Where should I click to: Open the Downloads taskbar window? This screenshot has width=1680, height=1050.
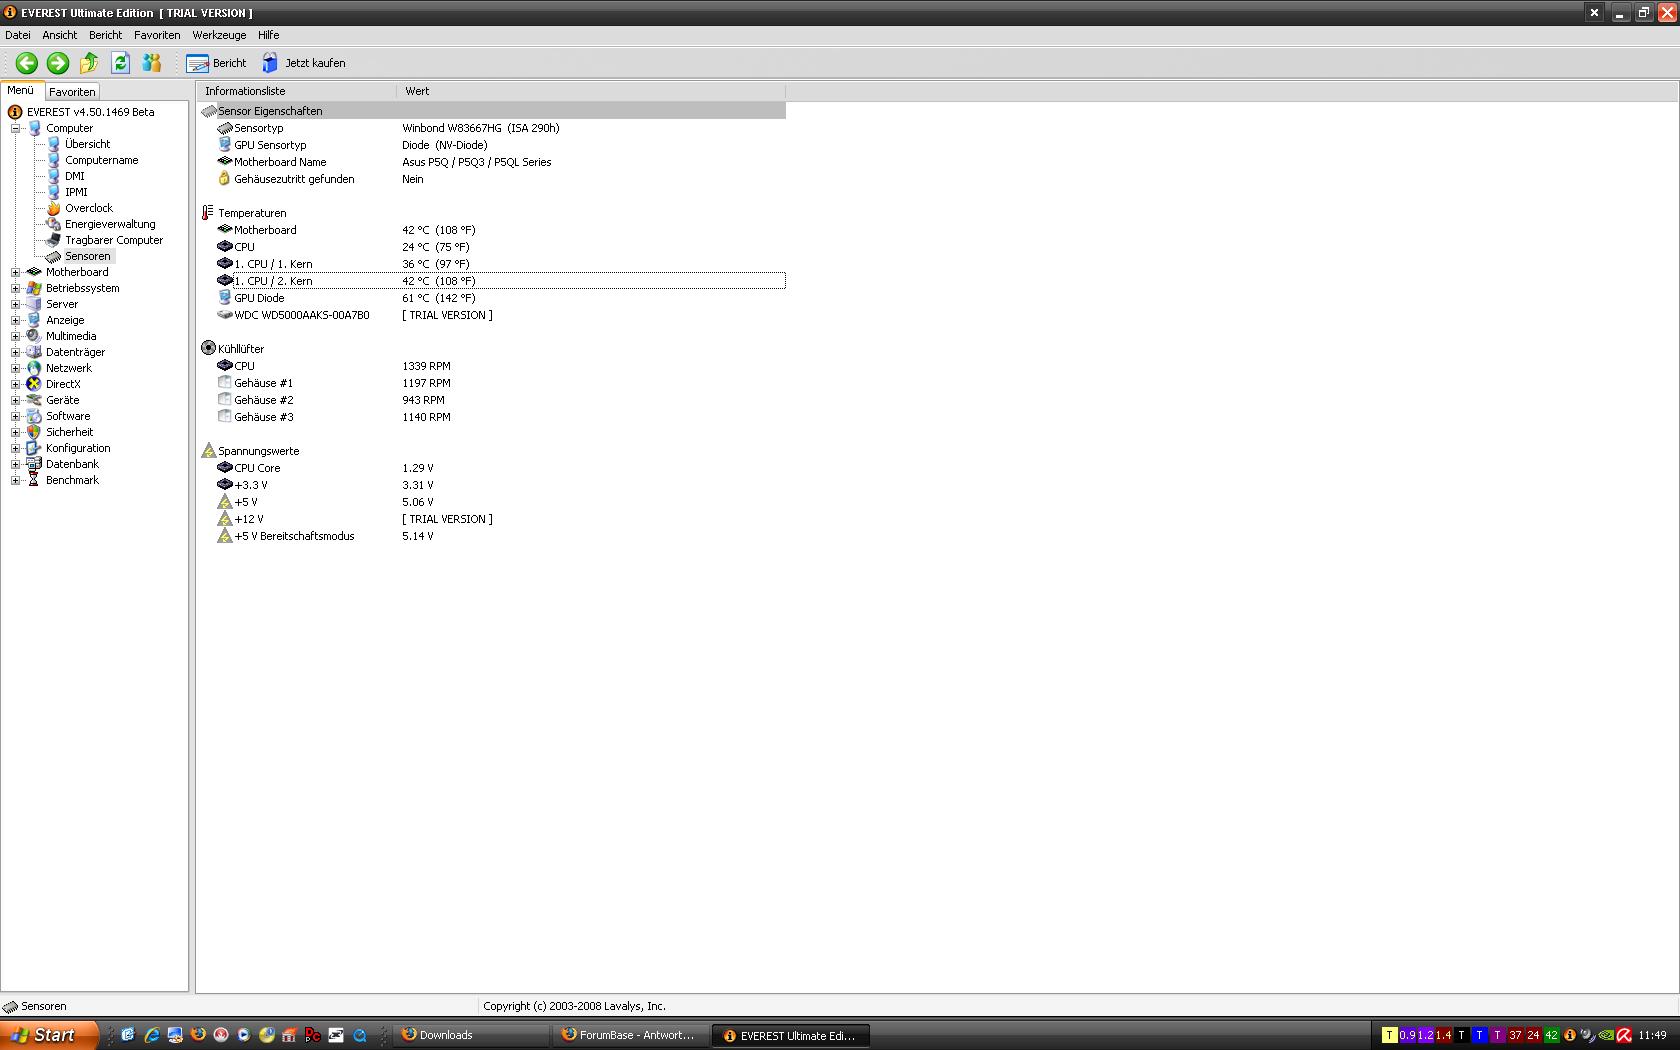click(x=472, y=1035)
